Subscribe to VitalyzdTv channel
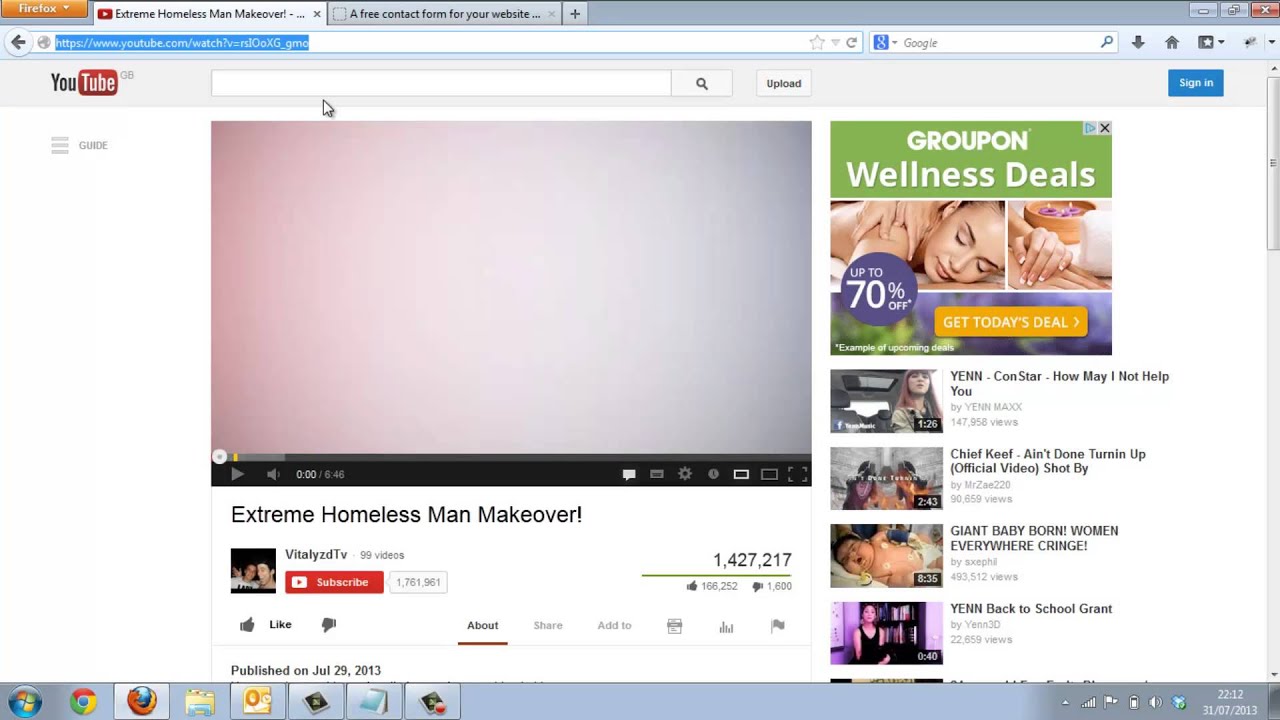The width and height of the screenshot is (1280, 720). [x=334, y=582]
